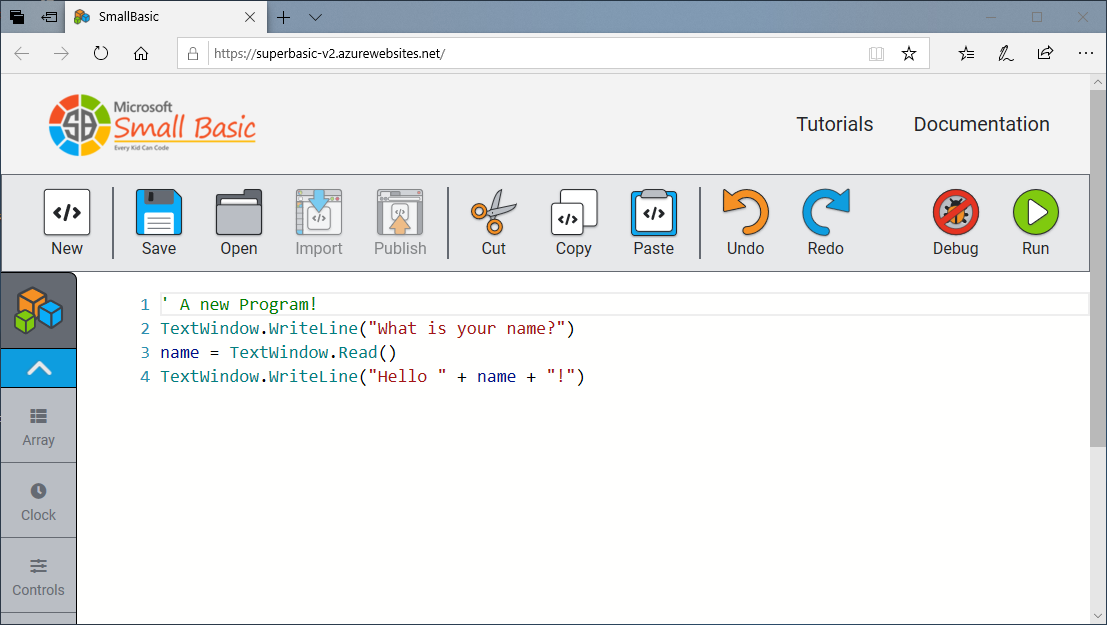Viewport: 1107px width, 625px height.
Task: Open browser Settings and more menu
Action: (1085, 54)
